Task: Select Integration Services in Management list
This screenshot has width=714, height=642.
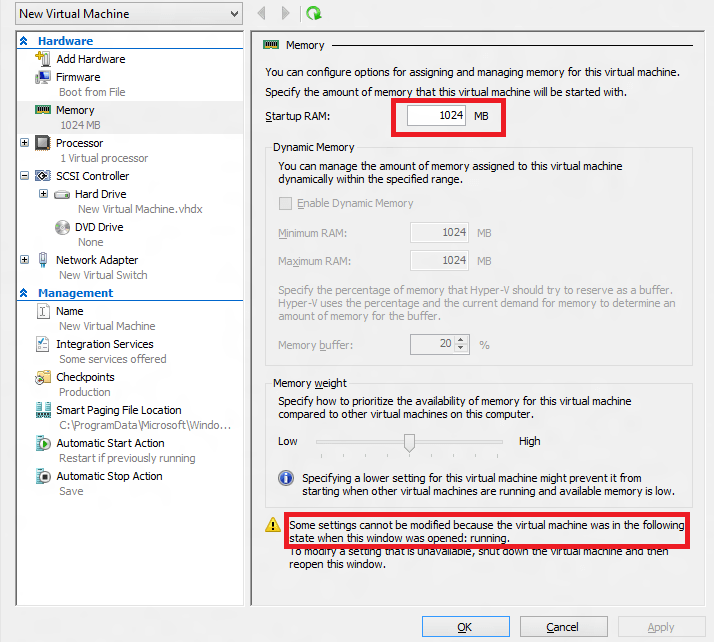Action: click(104, 344)
